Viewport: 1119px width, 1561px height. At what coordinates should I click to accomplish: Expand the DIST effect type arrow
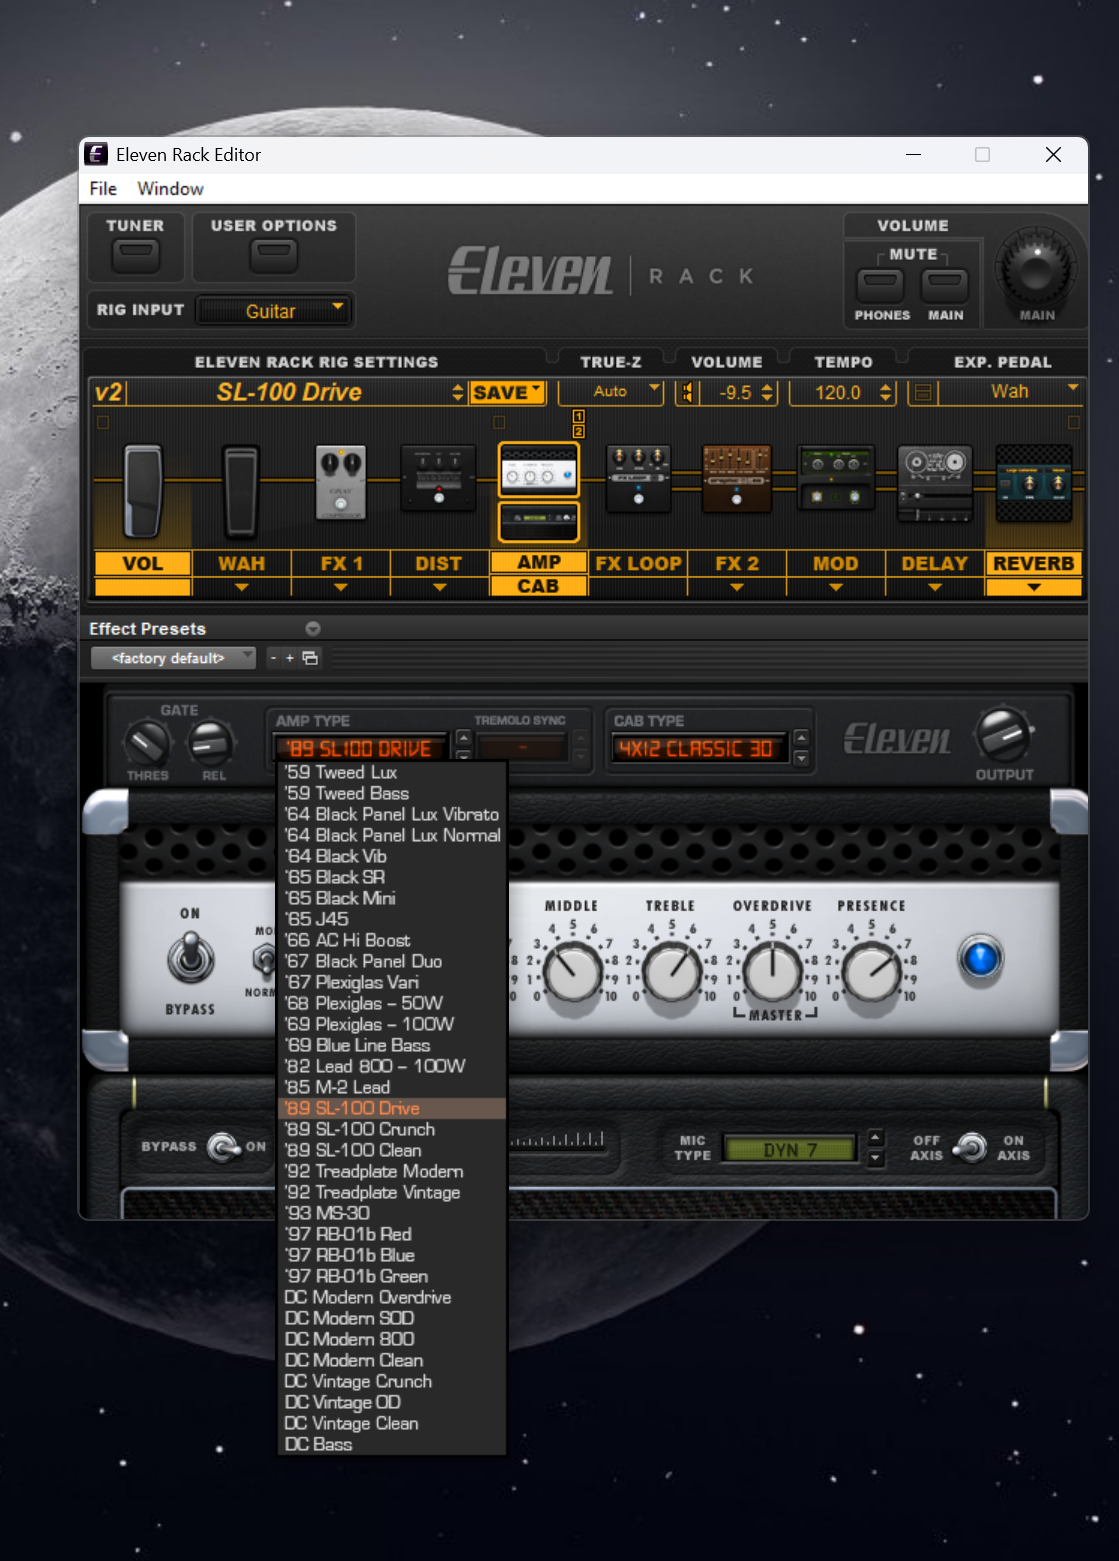click(439, 587)
